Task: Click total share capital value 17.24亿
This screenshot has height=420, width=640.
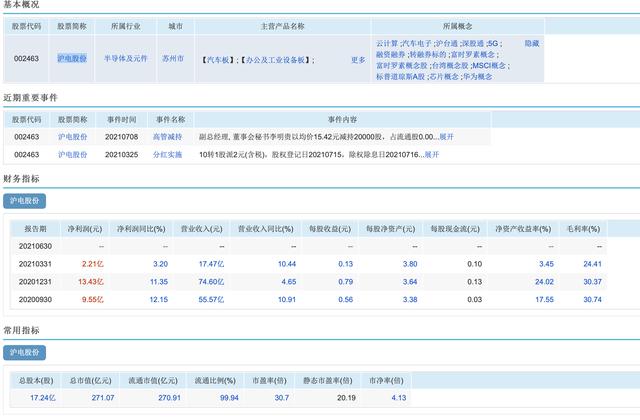Action: (x=43, y=398)
